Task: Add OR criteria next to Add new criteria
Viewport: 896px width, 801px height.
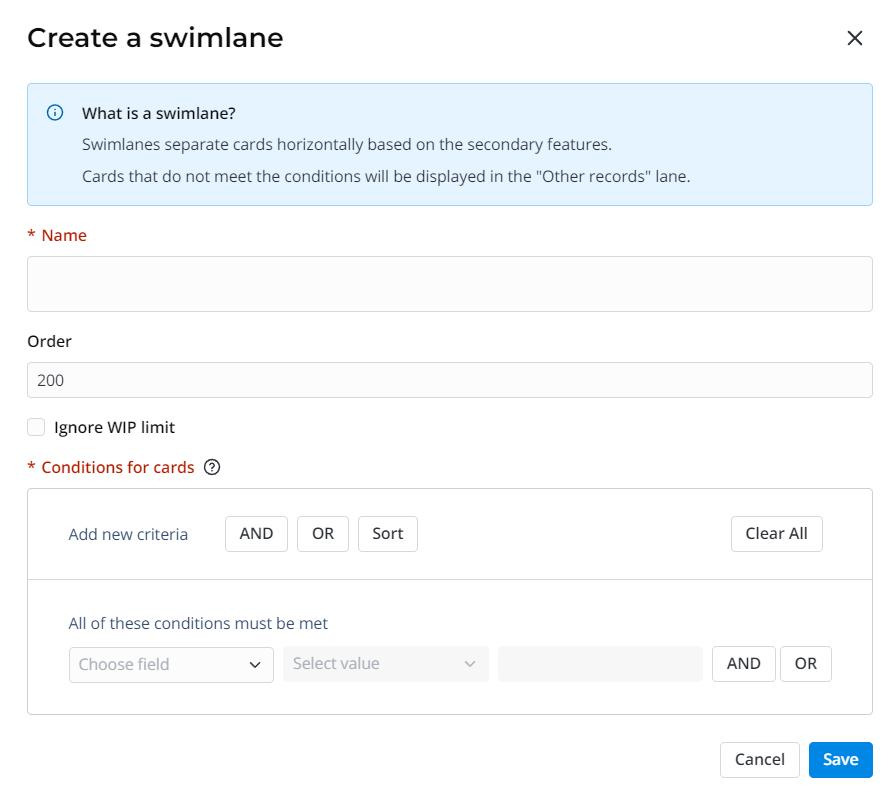Action: [322, 534]
